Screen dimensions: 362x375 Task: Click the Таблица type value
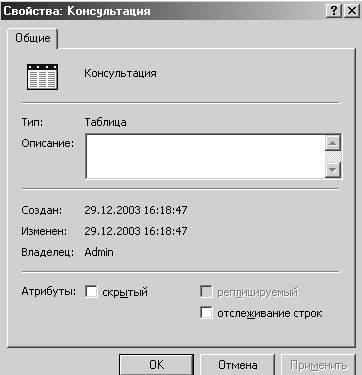[105, 122]
